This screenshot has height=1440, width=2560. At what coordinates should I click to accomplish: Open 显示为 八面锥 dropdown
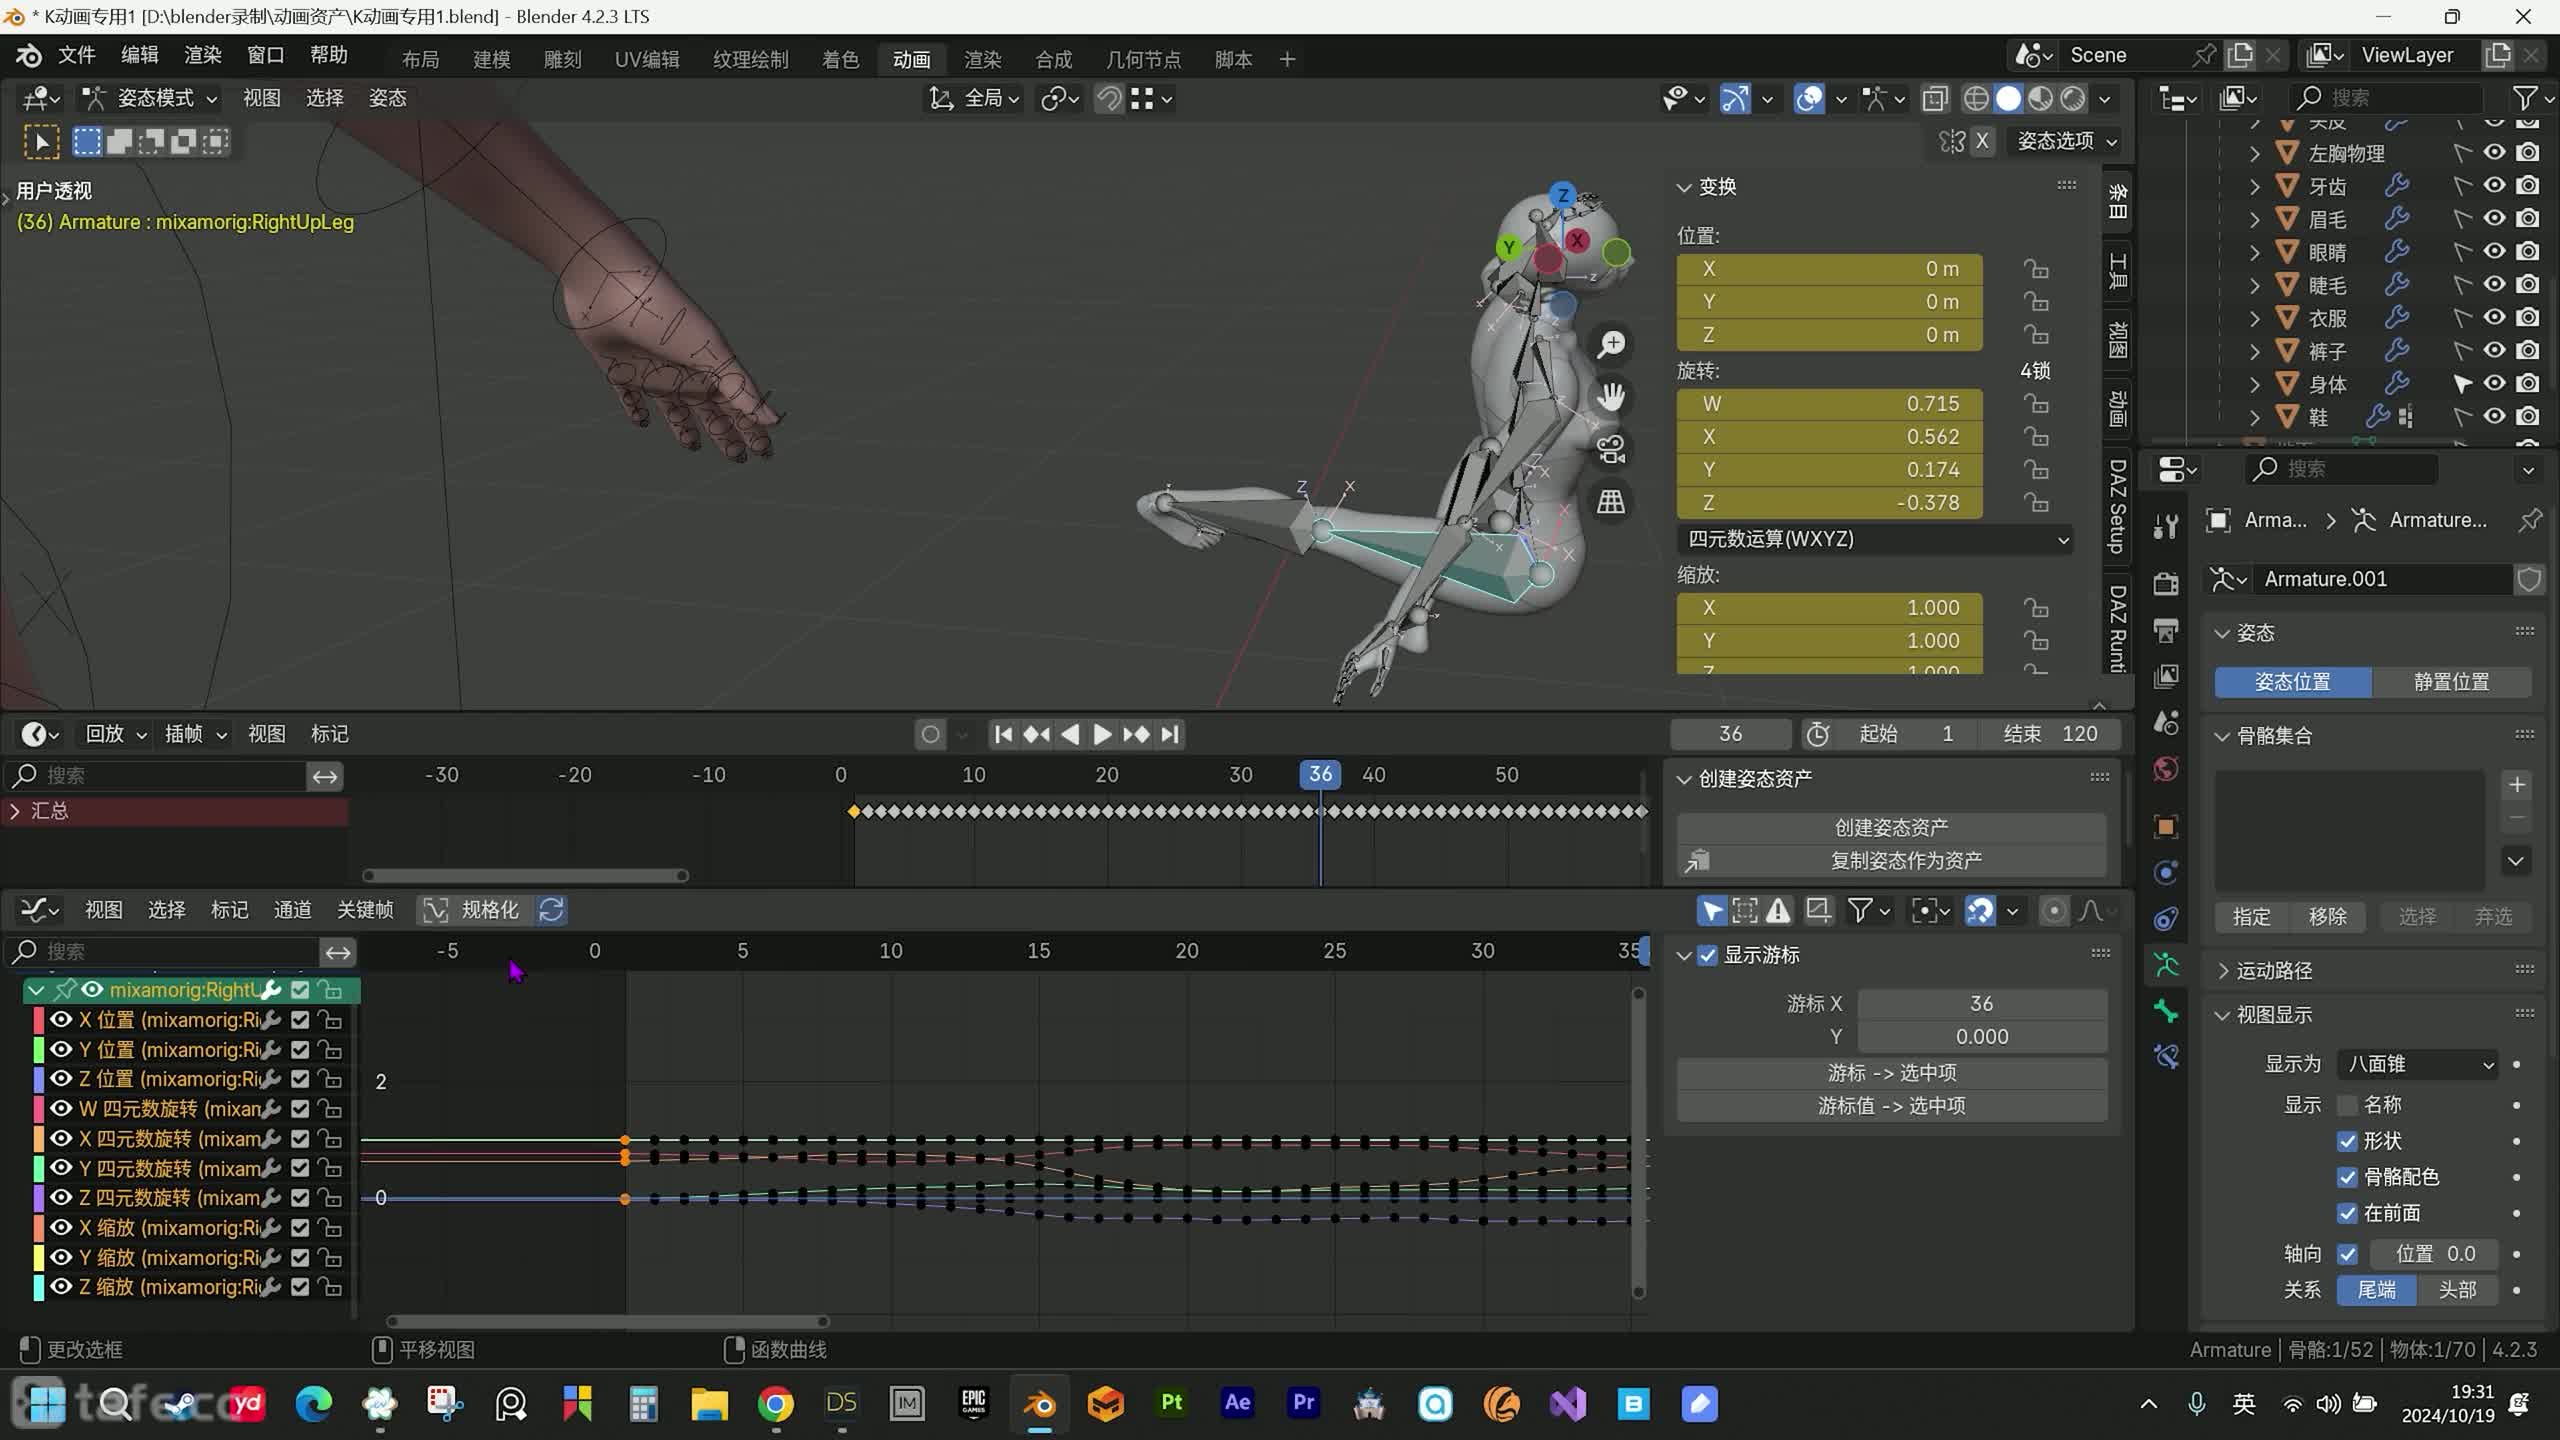tap(2417, 1064)
